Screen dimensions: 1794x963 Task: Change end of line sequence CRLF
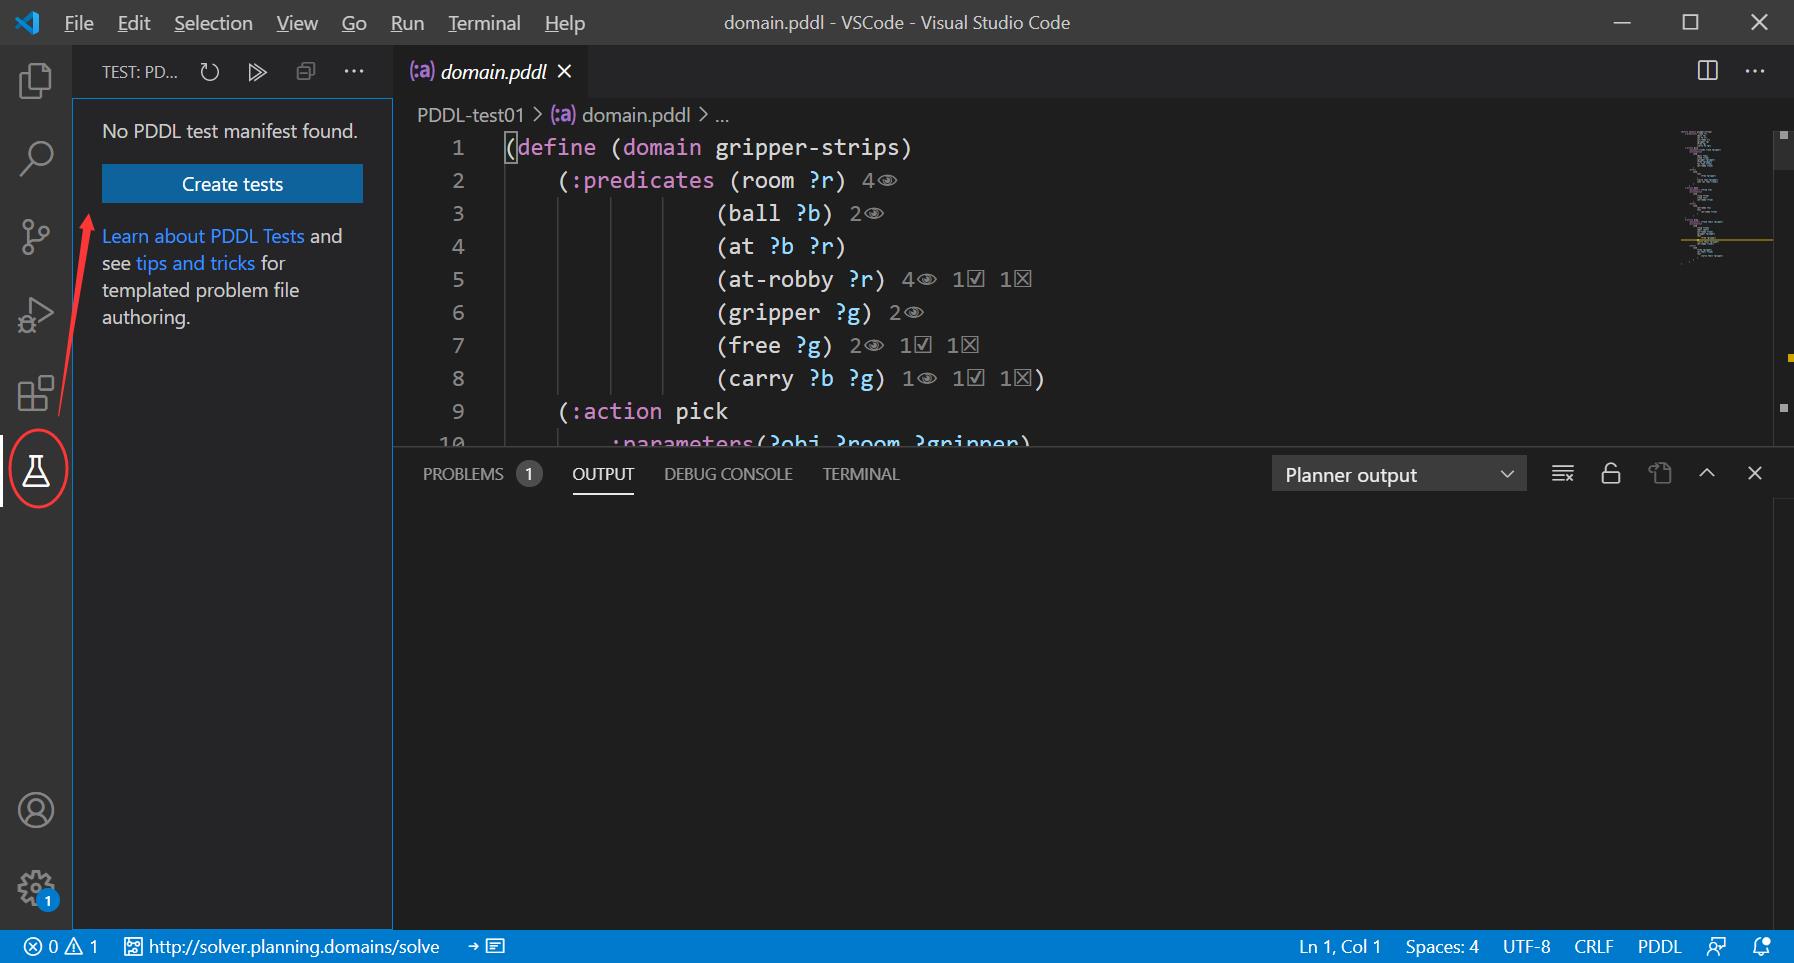[1593, 946]
